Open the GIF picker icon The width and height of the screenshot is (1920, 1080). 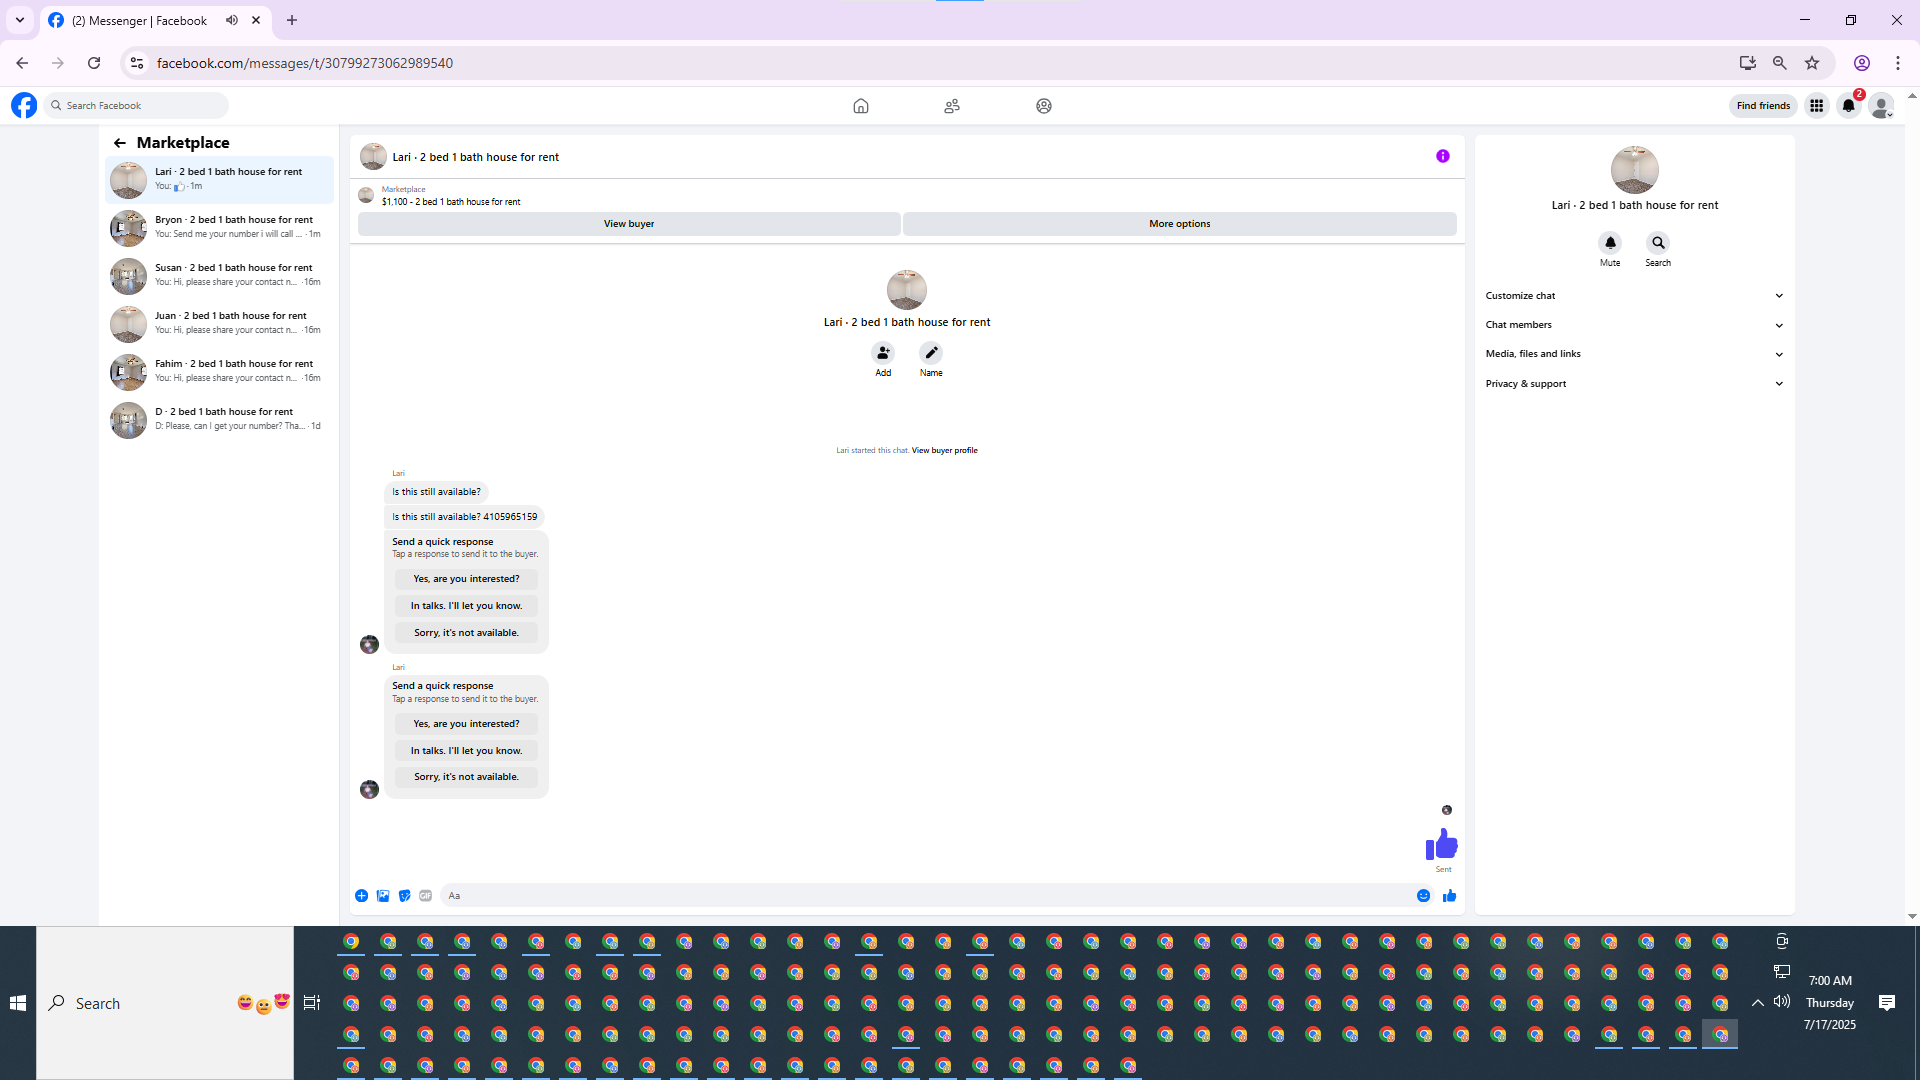pos(426,896)
